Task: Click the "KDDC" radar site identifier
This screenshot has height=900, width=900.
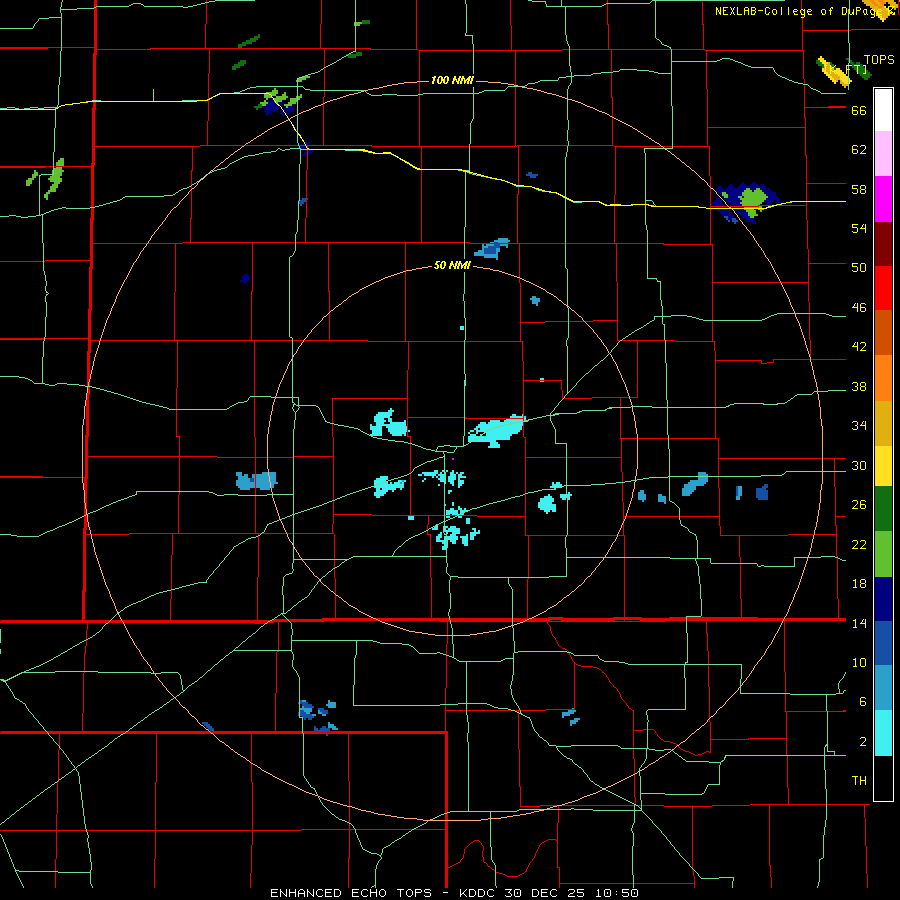Action: click(x=478, y=893)
